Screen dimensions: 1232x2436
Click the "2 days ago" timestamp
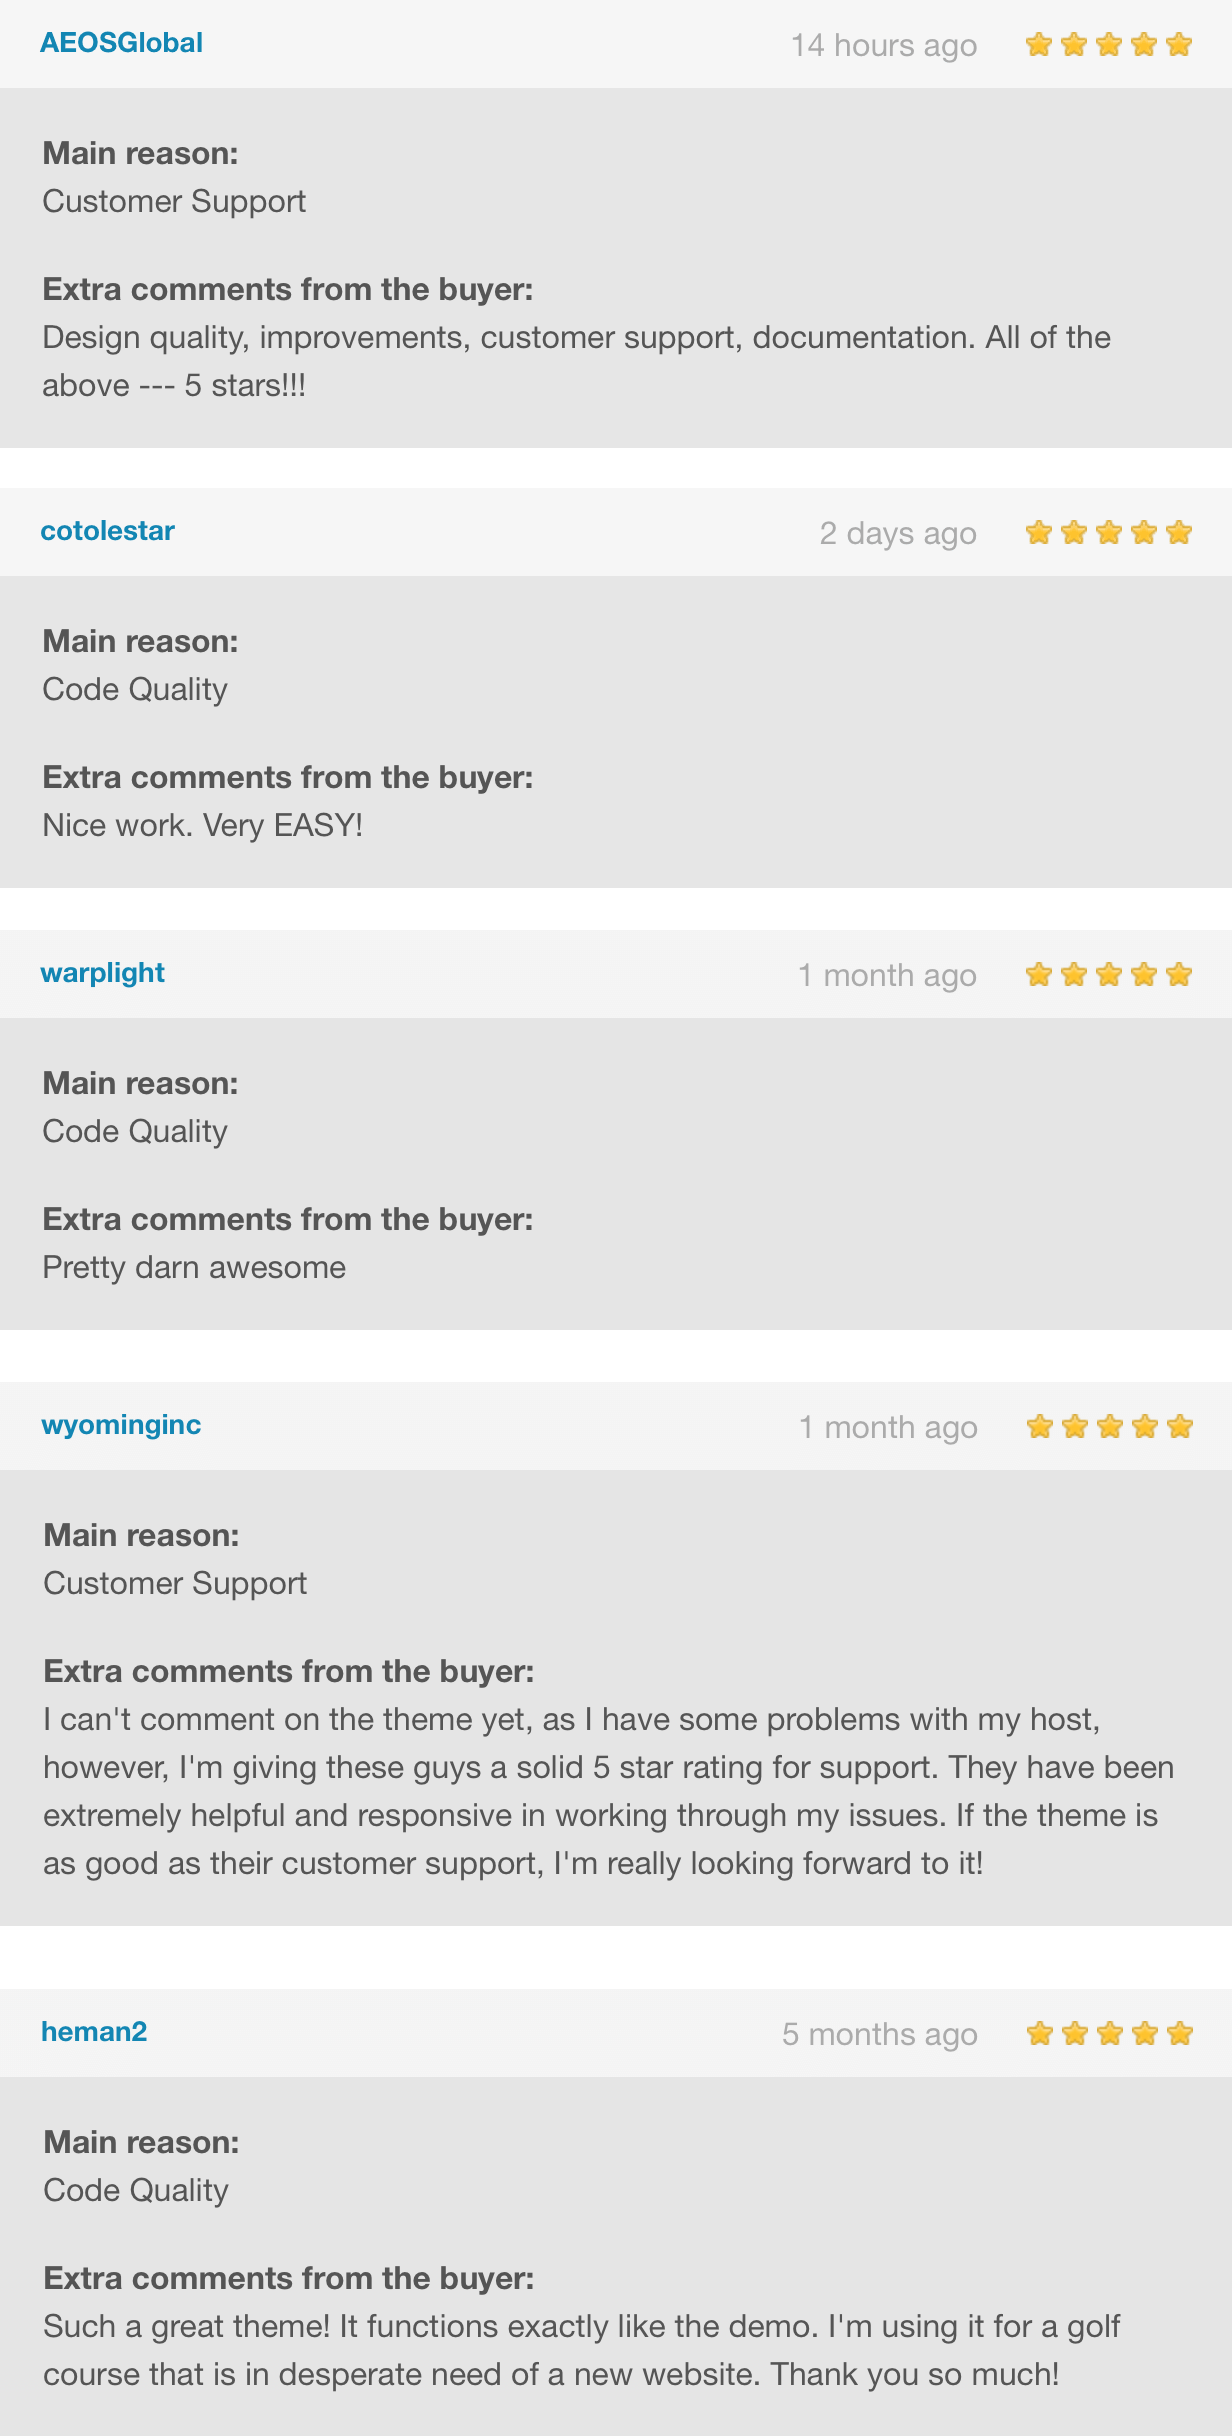pyautogui.click(x=897, y=534)
